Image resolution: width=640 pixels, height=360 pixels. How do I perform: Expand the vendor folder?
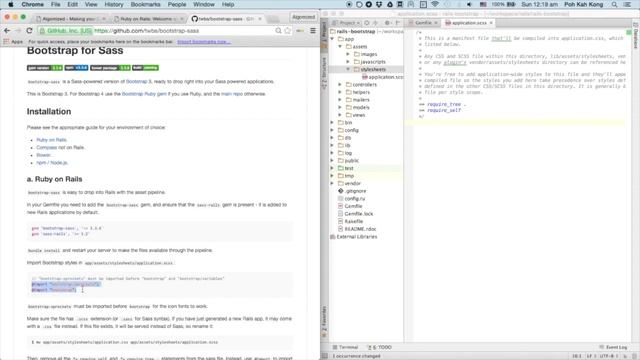[x=332, y=183]
